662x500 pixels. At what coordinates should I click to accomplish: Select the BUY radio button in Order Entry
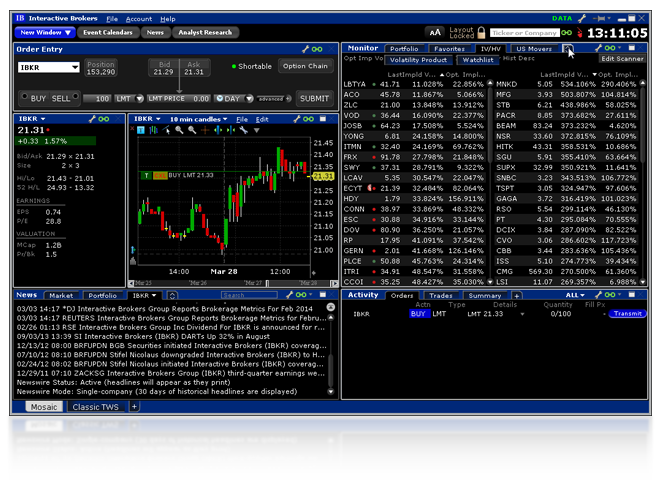click(x=24, y=96)
